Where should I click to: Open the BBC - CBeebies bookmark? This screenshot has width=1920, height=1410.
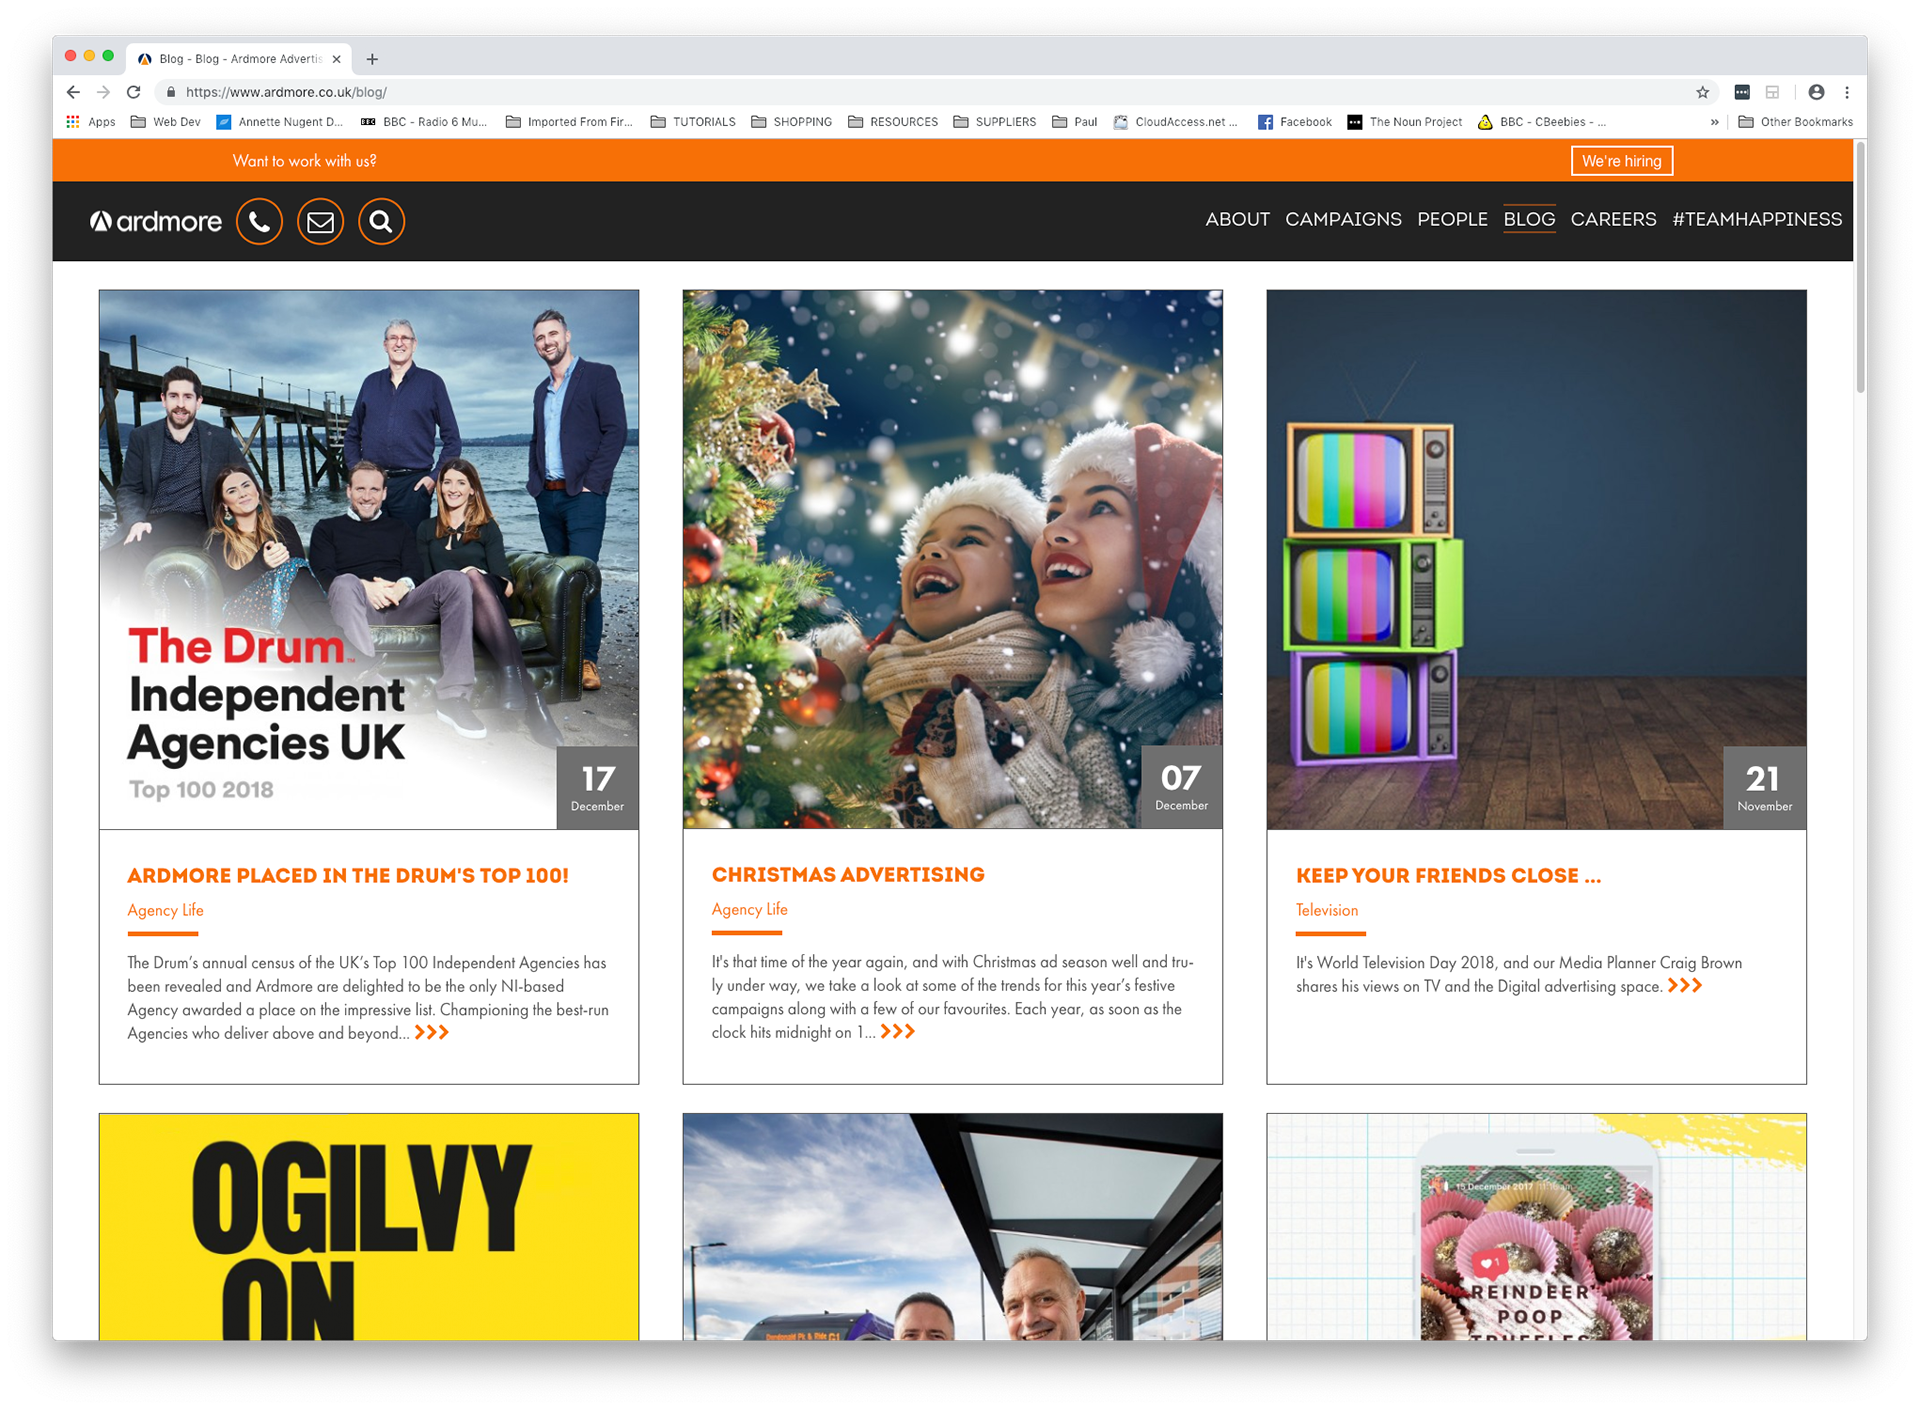(x=1542, y=122)
